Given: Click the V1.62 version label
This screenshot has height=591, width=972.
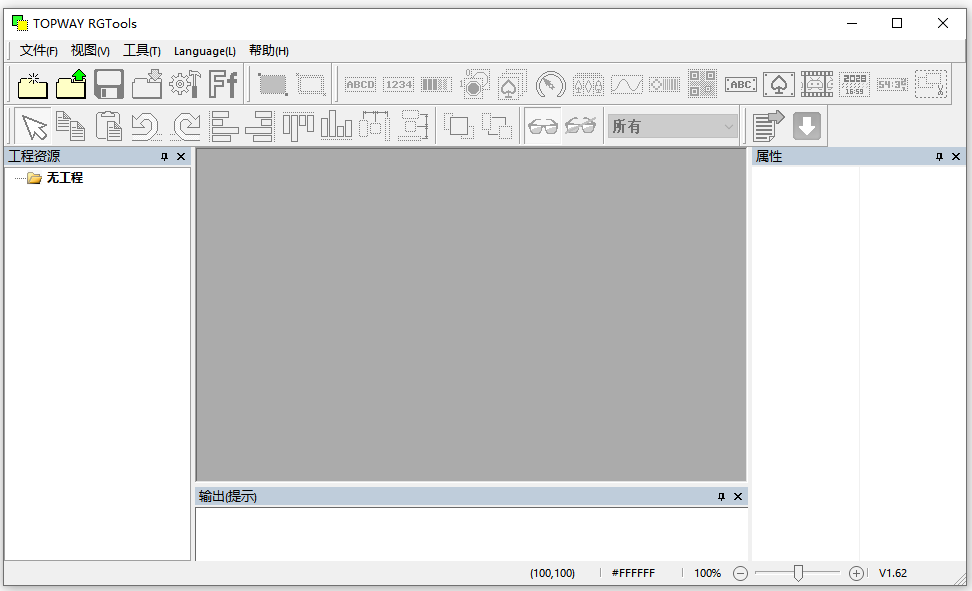Looking at the screenshot, I should tap(893, 573).
